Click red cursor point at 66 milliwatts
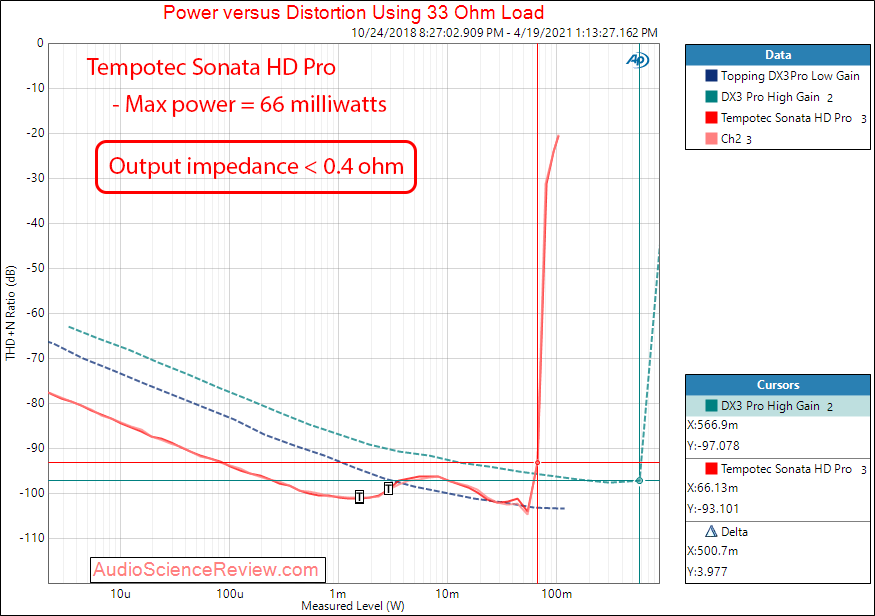The height and width of the screenshot is (616, 875). (x=537, y=463)
